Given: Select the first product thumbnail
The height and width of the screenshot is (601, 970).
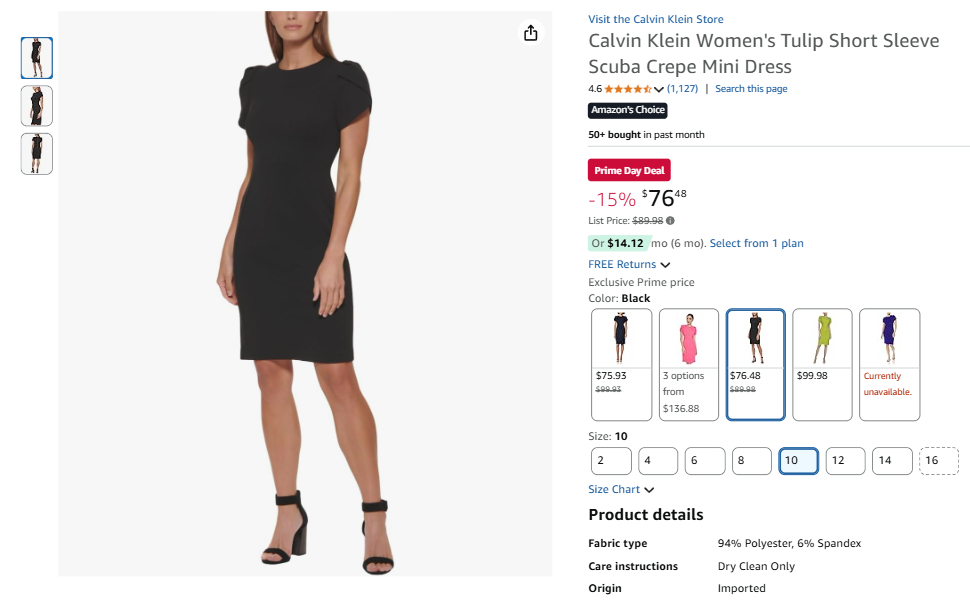Looking at the screenshot, I should point(36,58).
